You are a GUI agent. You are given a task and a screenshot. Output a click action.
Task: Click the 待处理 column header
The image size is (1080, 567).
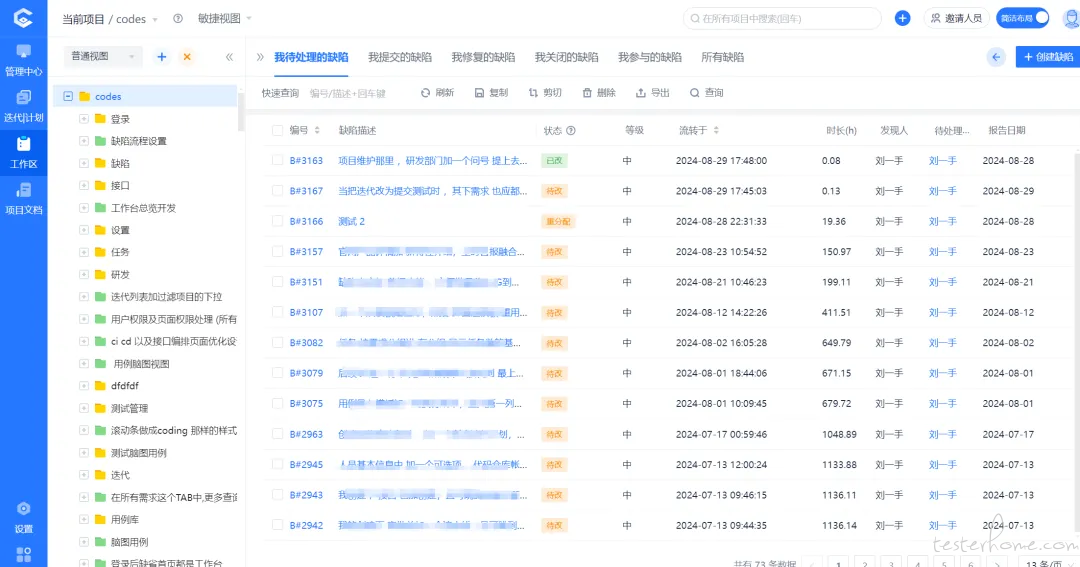pyautogui.click(x=951, y=130)
